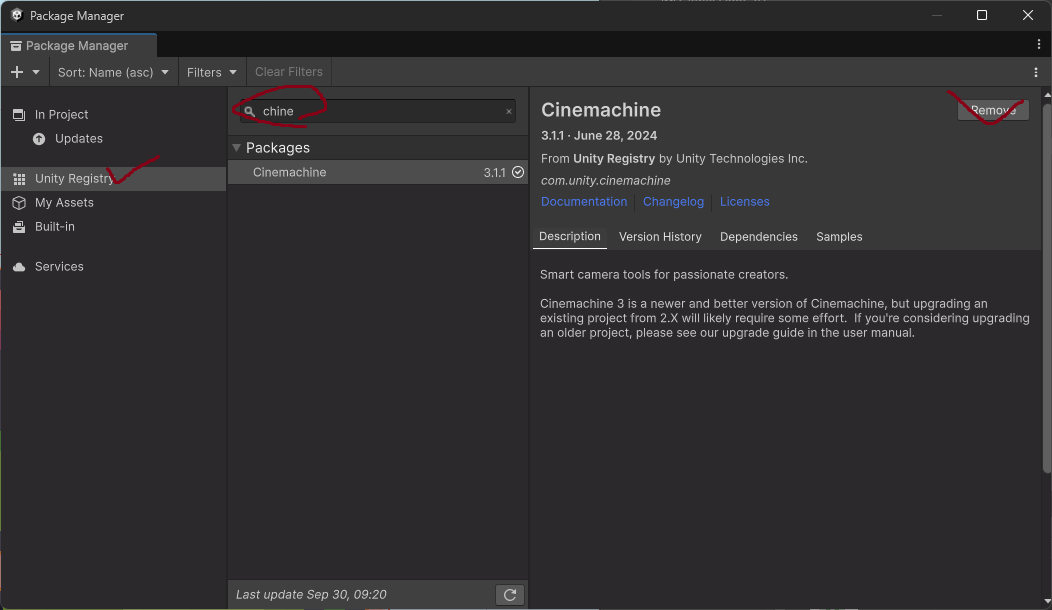The image size is (1052, 610).
Task: Open the Licenses link
Action: point(744,201)
